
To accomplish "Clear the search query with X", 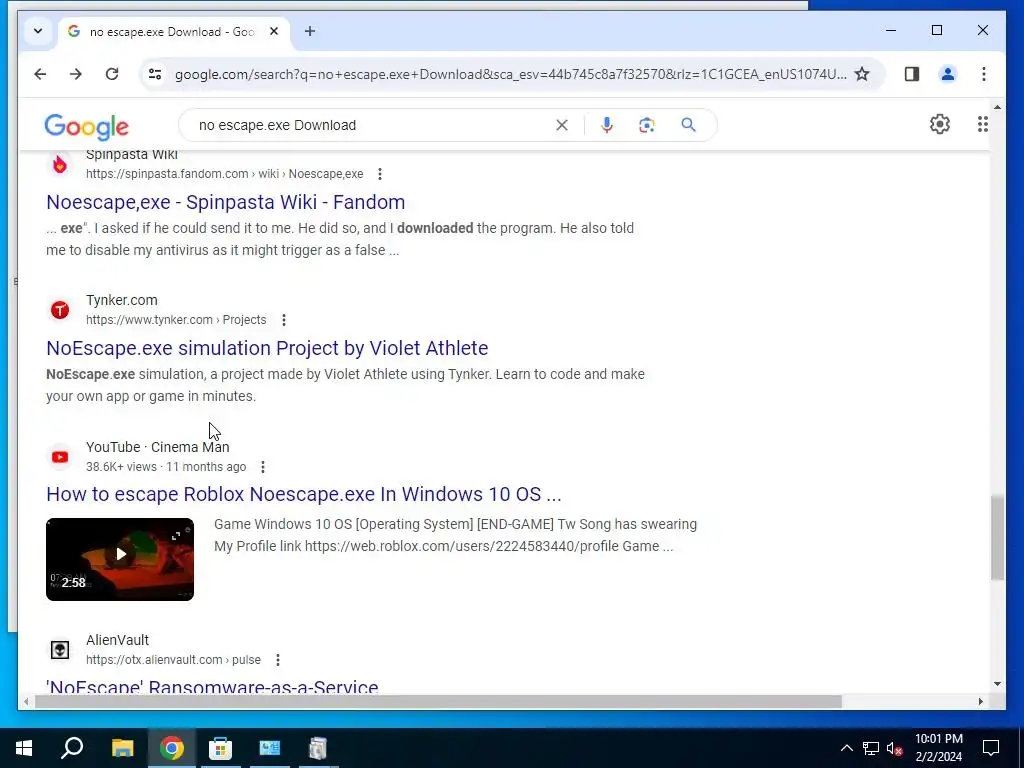I will coord(562,125).
